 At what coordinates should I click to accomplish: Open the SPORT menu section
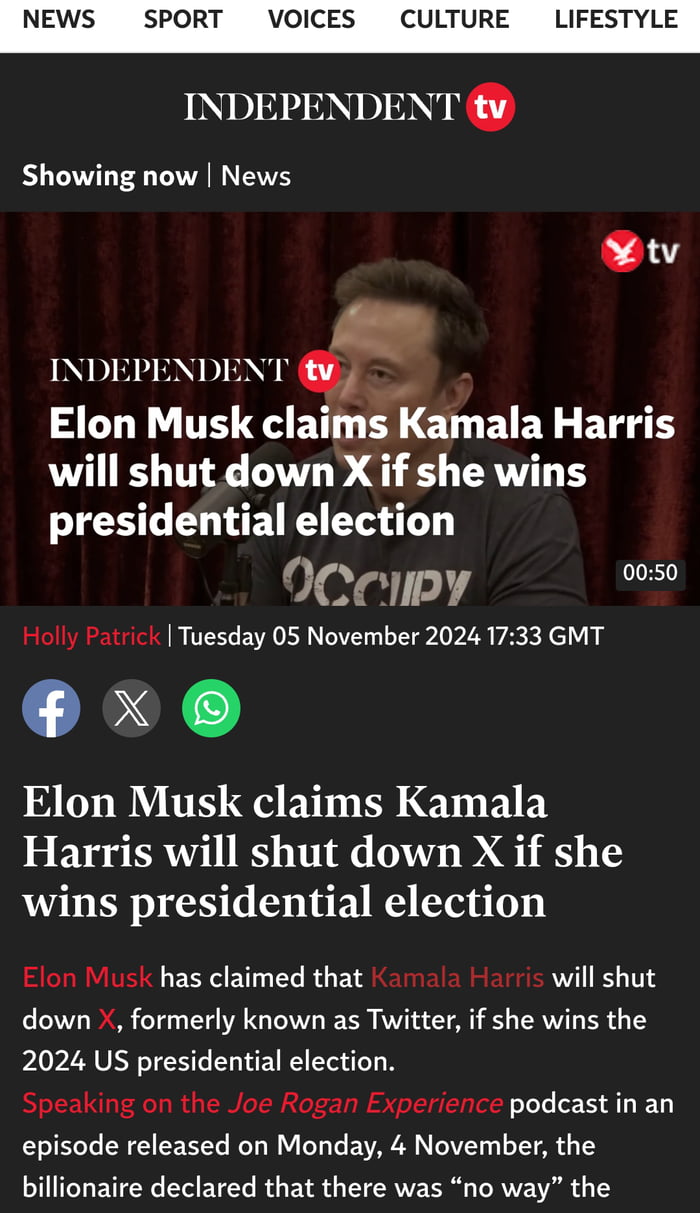(x=183, y=19)
